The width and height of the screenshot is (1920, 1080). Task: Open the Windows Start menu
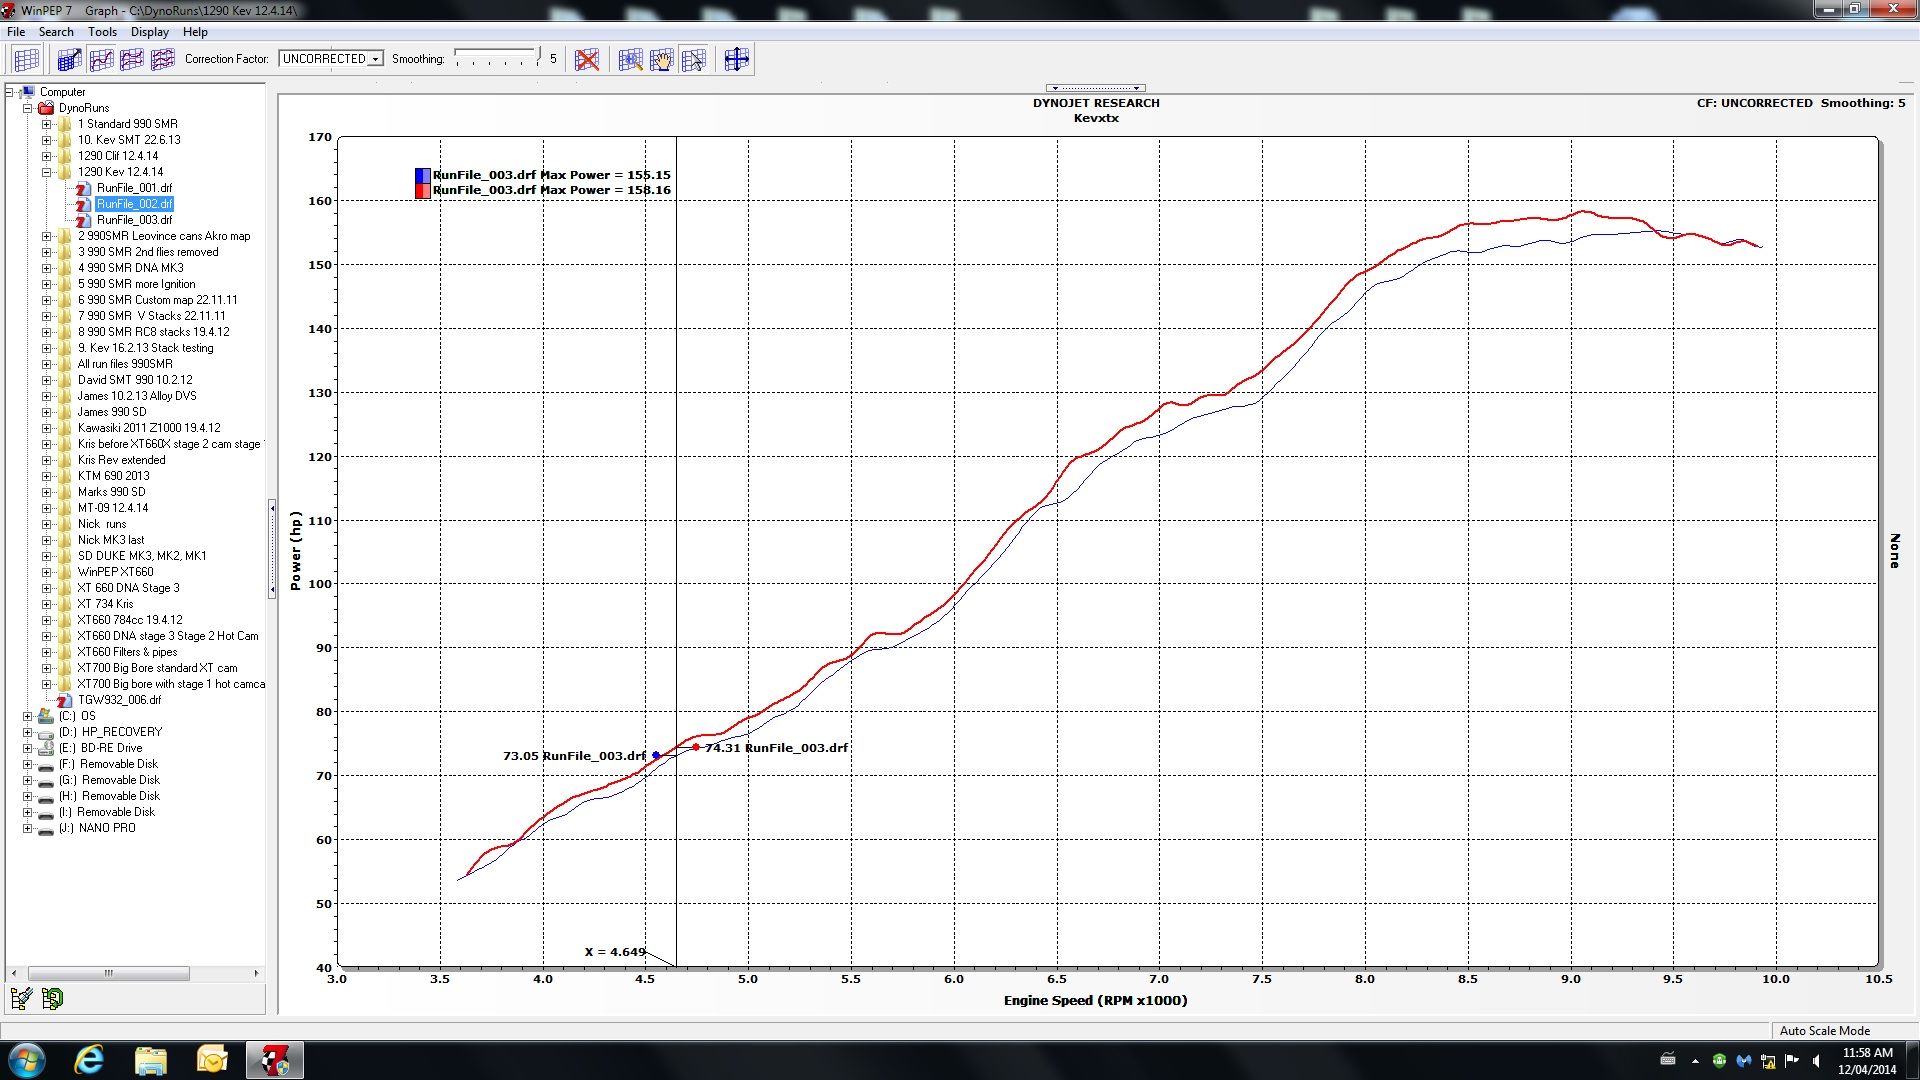click(x=27, y=1060)
